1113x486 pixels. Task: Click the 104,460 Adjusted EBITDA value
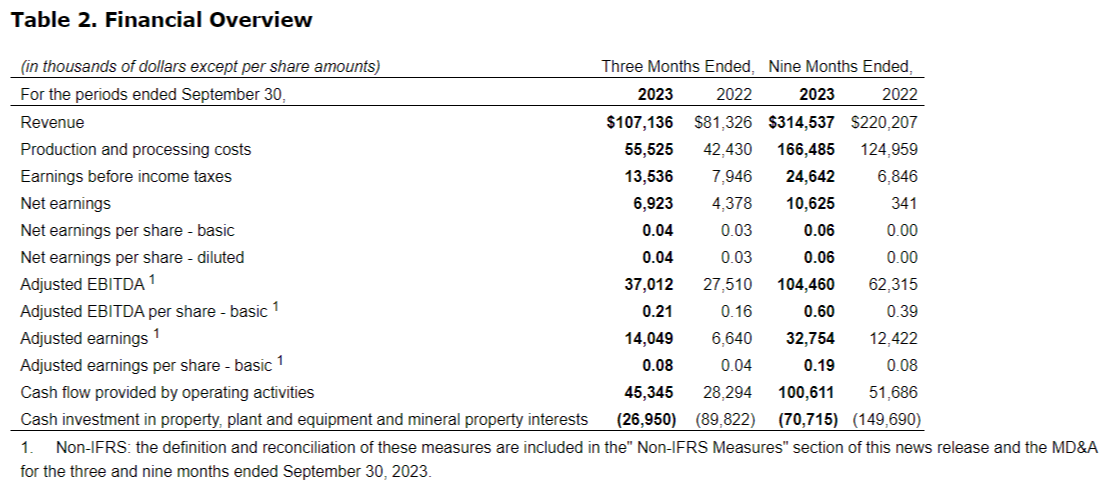pos(806,284)
